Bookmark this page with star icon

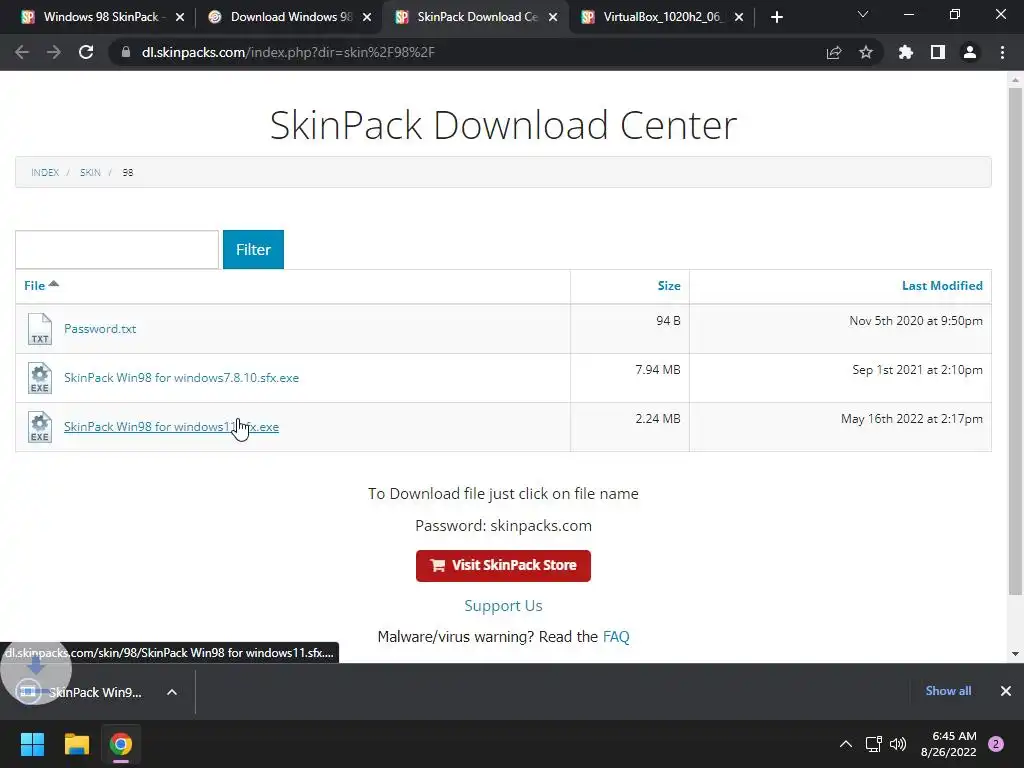865,52
